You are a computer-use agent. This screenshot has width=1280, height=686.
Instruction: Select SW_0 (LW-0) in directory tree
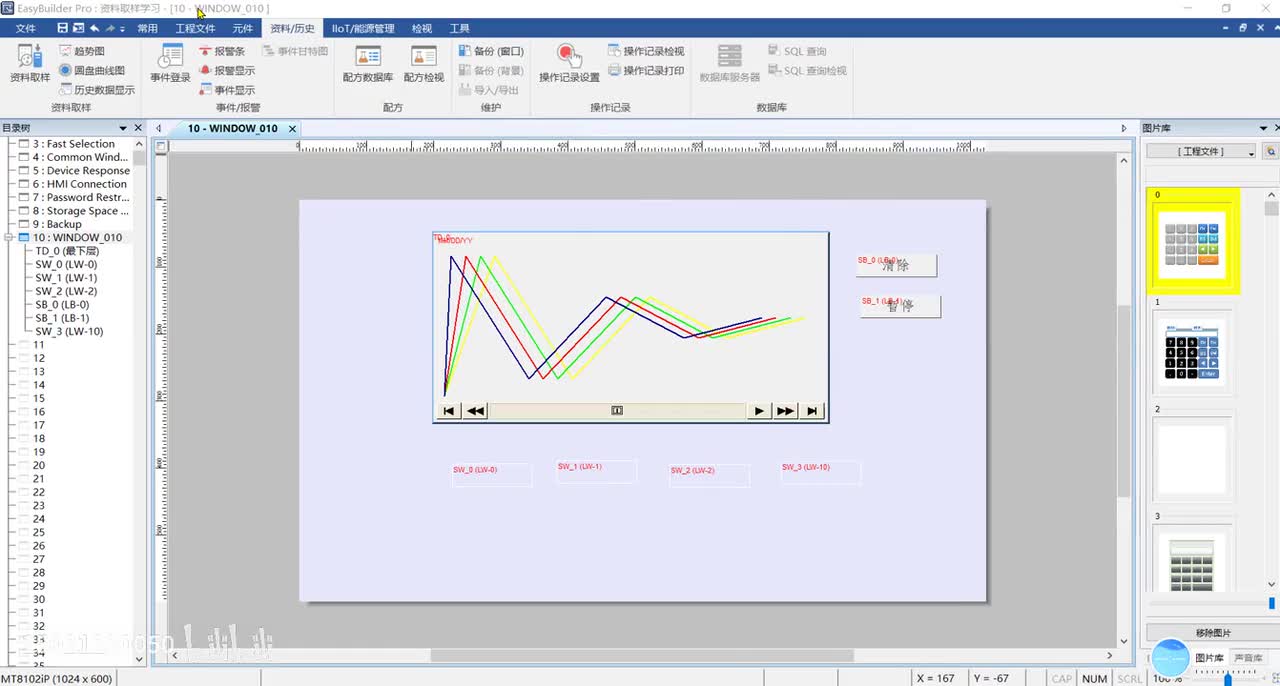[66, 265]
